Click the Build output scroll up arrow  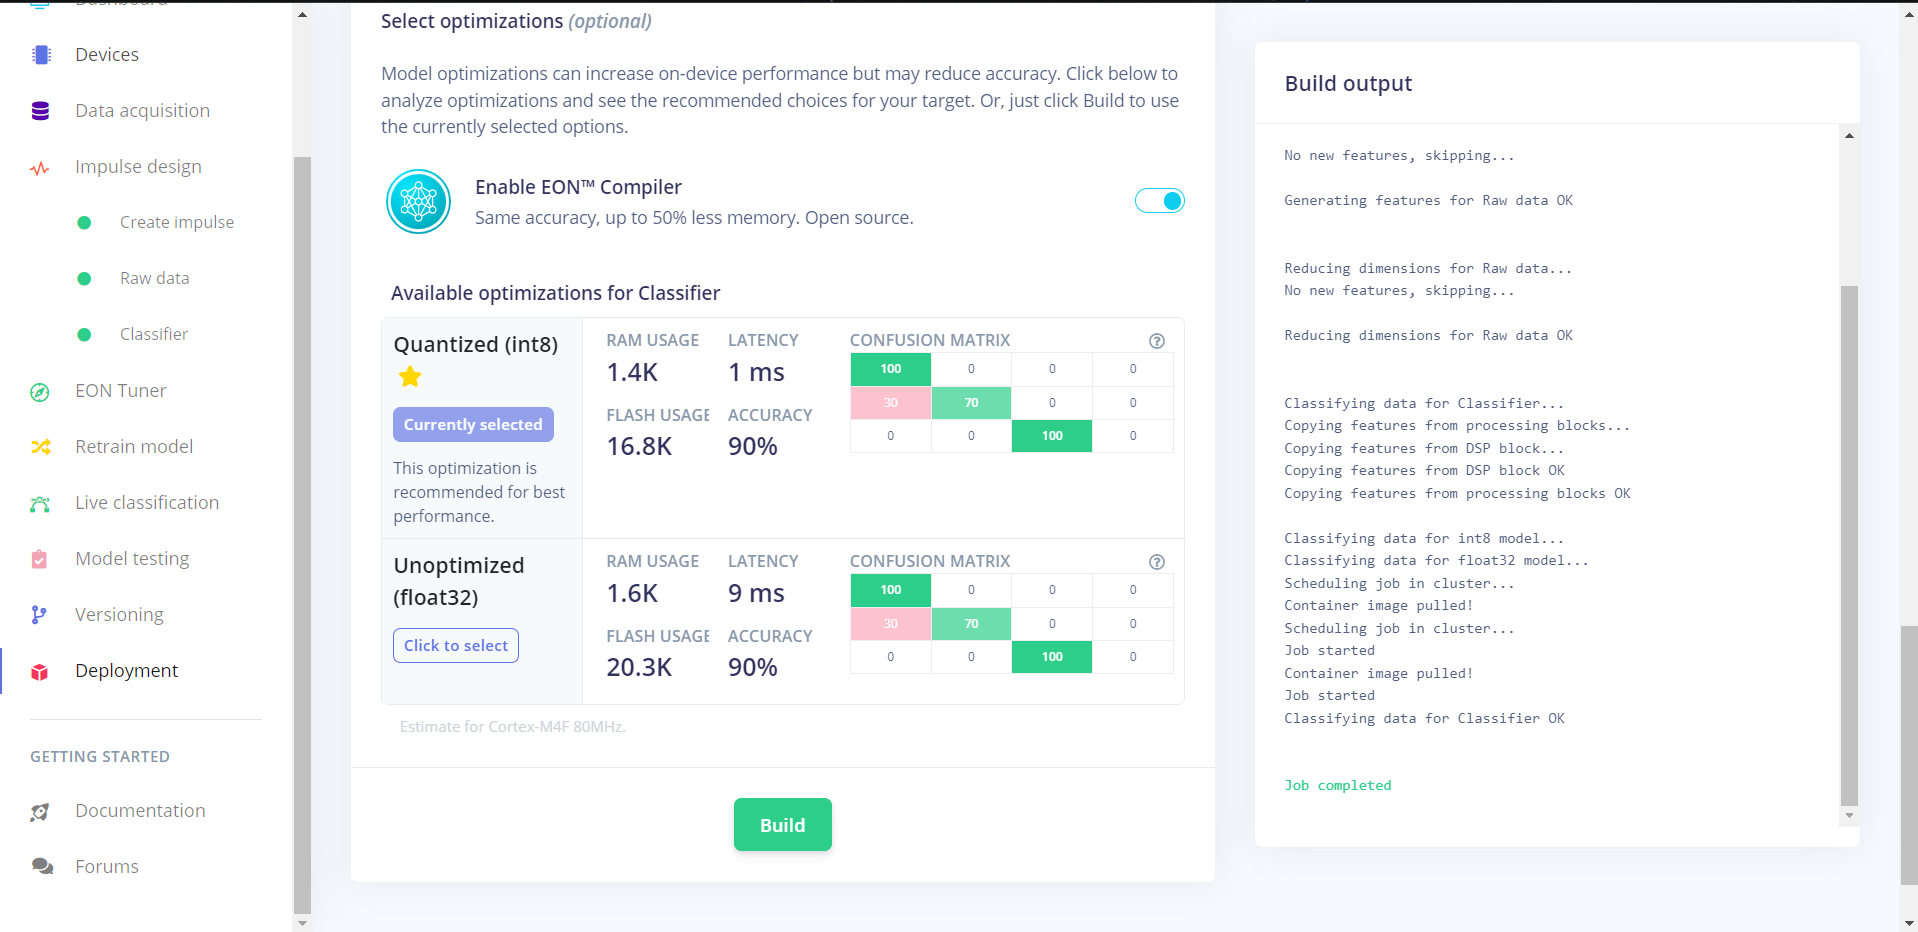click(x=1849, y=136)
